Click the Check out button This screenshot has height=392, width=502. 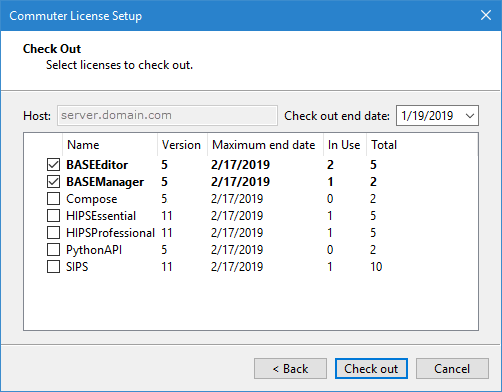pos(371,369)
